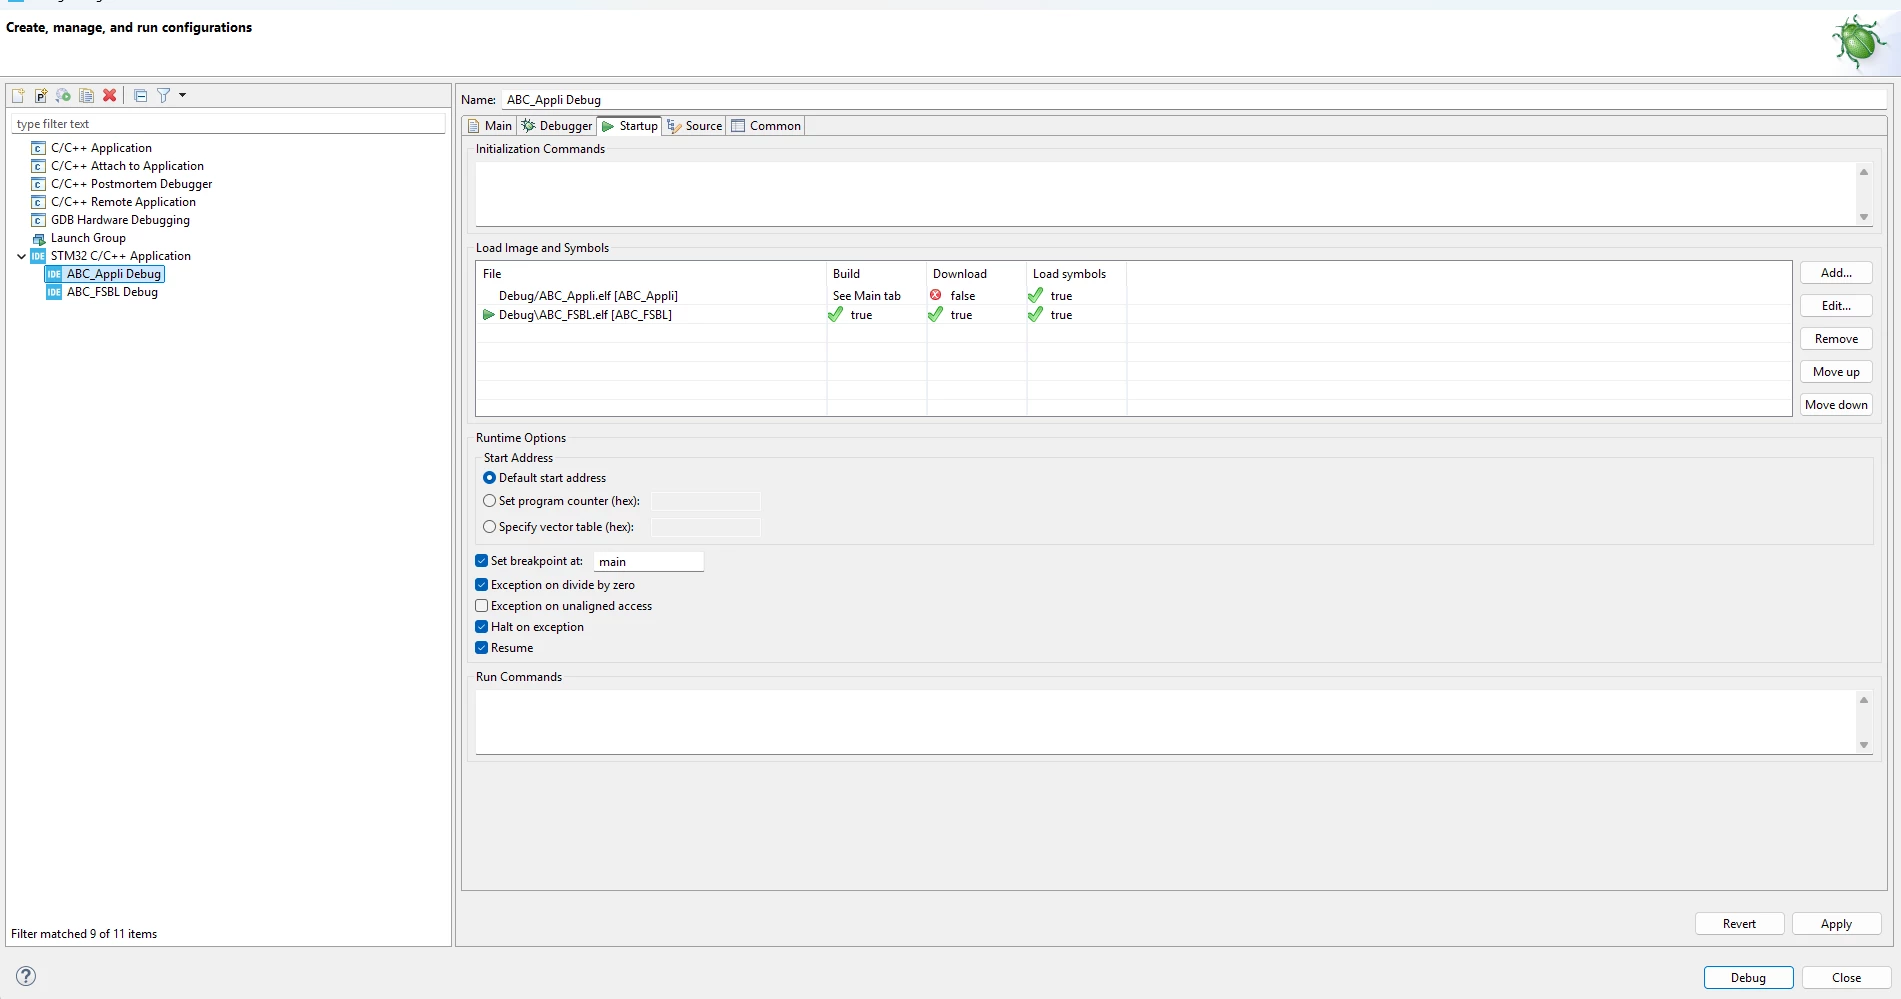Click the Debug button
The image size is (1901, 999).
(x=1748, y=978)
